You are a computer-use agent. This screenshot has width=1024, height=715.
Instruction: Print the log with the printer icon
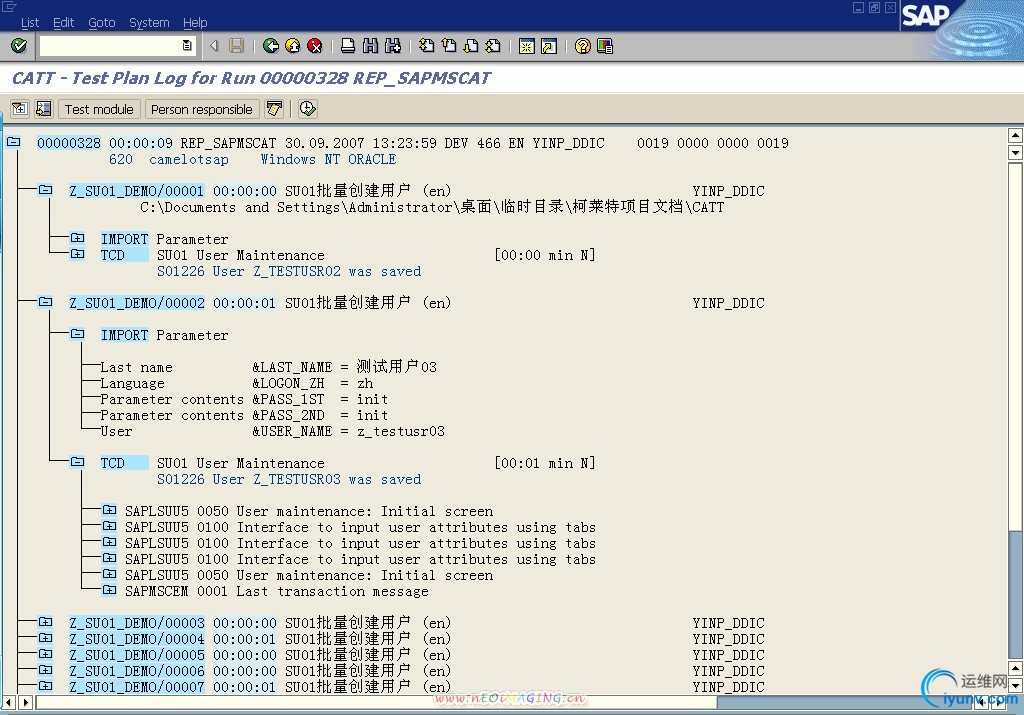(348, 46)
